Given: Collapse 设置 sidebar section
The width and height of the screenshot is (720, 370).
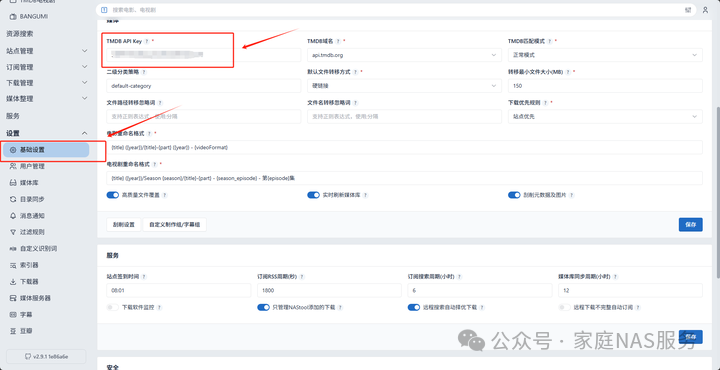Looking at the screenshot, I should [46, 133].
